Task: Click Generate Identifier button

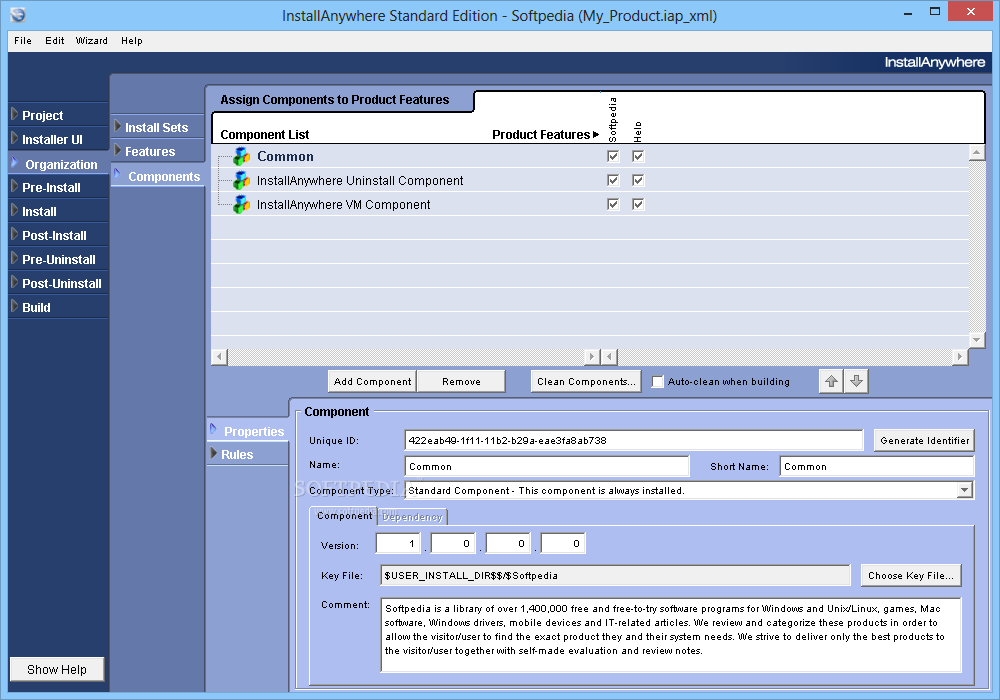Action: tap(924, 441)
